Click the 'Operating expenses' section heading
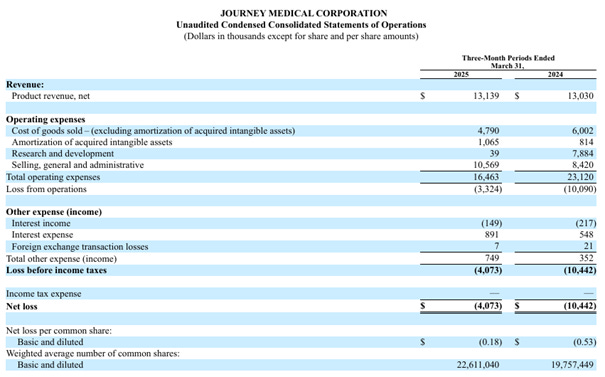 point(46,119)
